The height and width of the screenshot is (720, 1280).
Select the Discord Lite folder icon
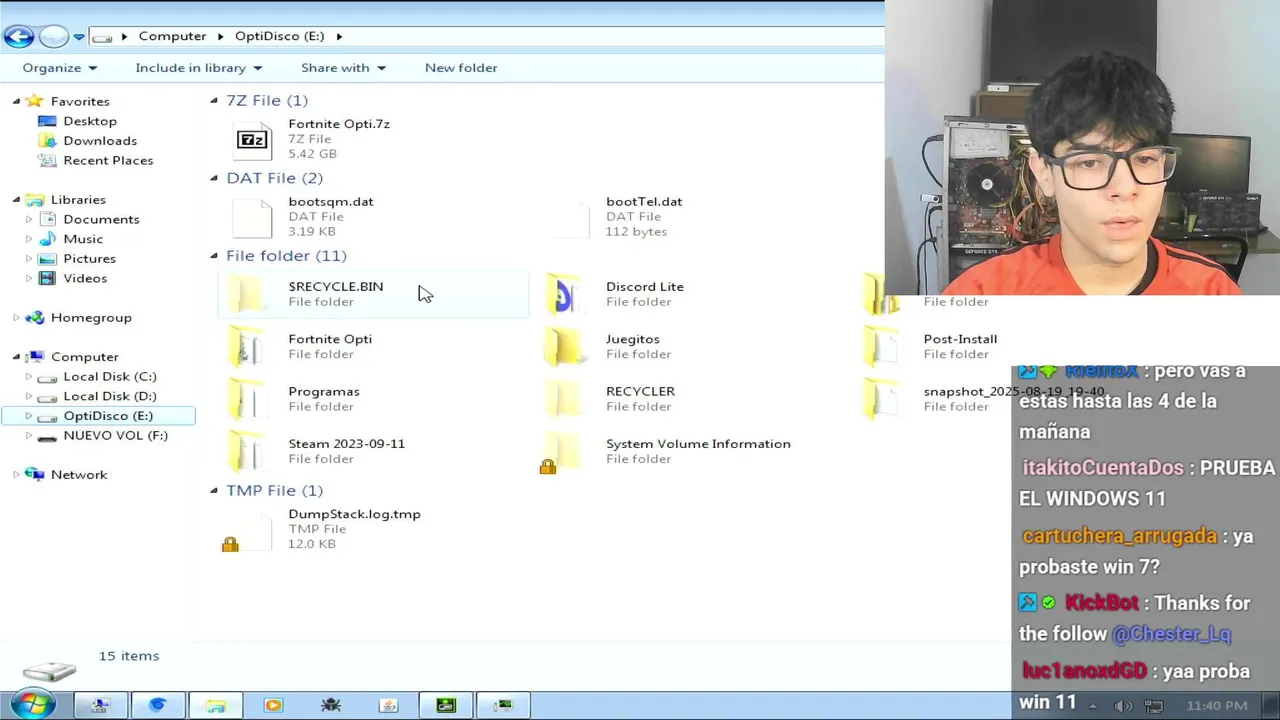click(x=564, y=294)
